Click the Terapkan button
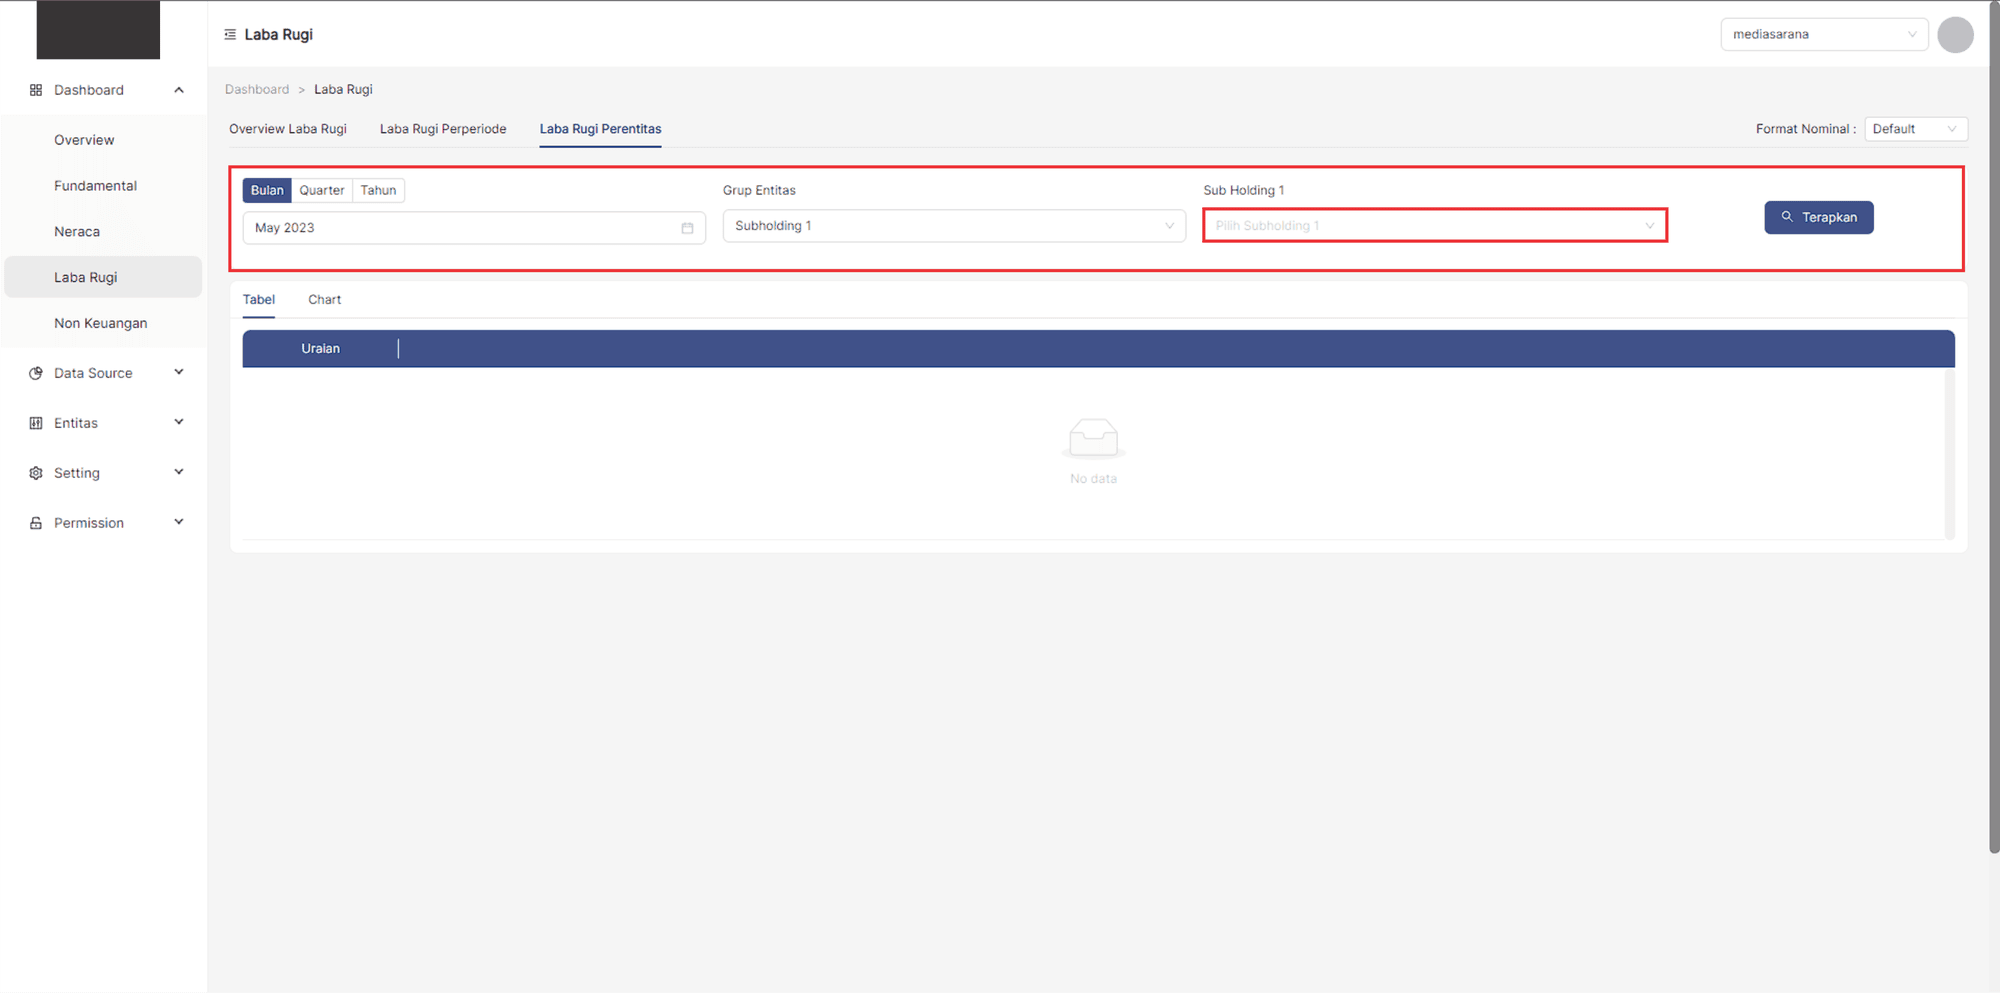 tap(1818, 217)
